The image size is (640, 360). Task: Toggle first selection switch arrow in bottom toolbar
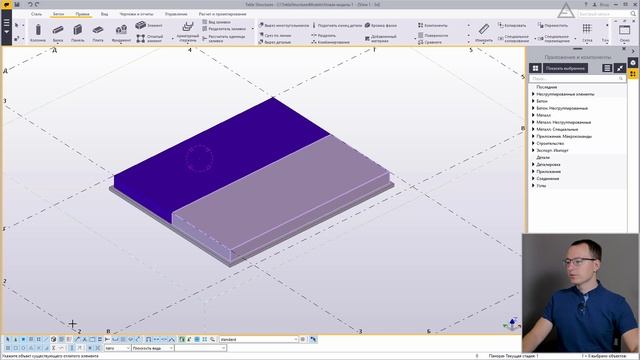tap(7, 340)
